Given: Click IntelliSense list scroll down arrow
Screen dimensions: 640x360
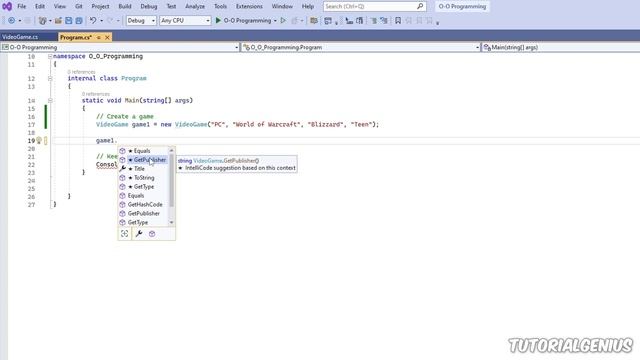Looking at the screenshot, I should (171, 222).
